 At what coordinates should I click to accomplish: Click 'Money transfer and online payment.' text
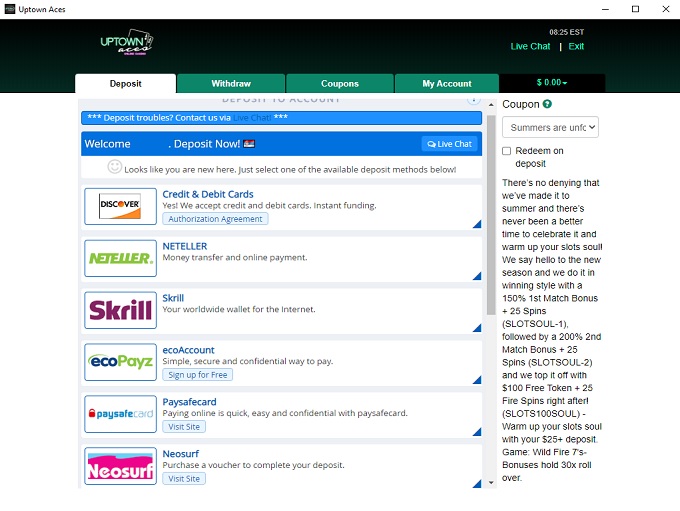pyautogui.click(x=235, y=257)
